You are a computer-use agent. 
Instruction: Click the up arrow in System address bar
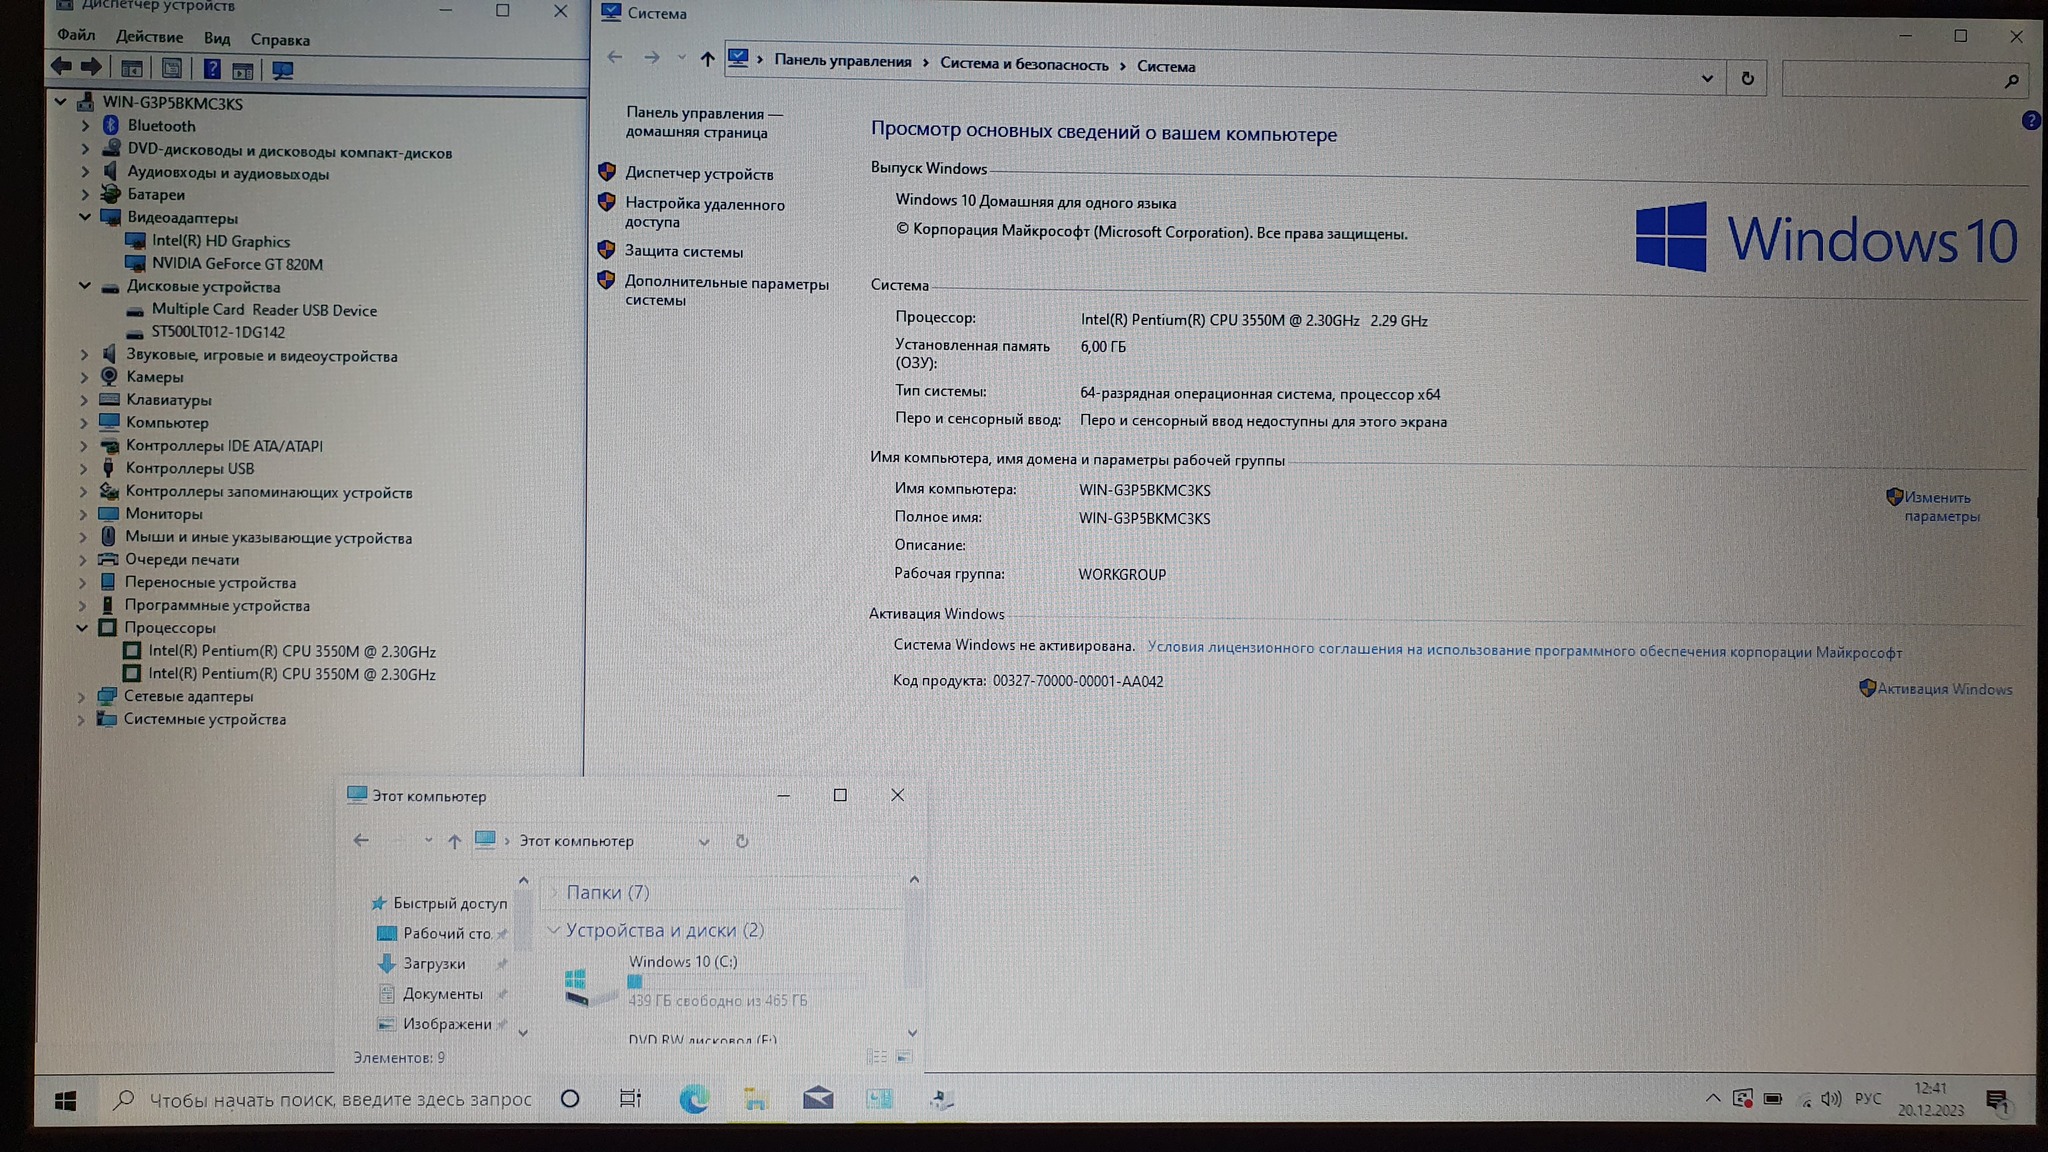pyautogui.click(x=707, y=59)
